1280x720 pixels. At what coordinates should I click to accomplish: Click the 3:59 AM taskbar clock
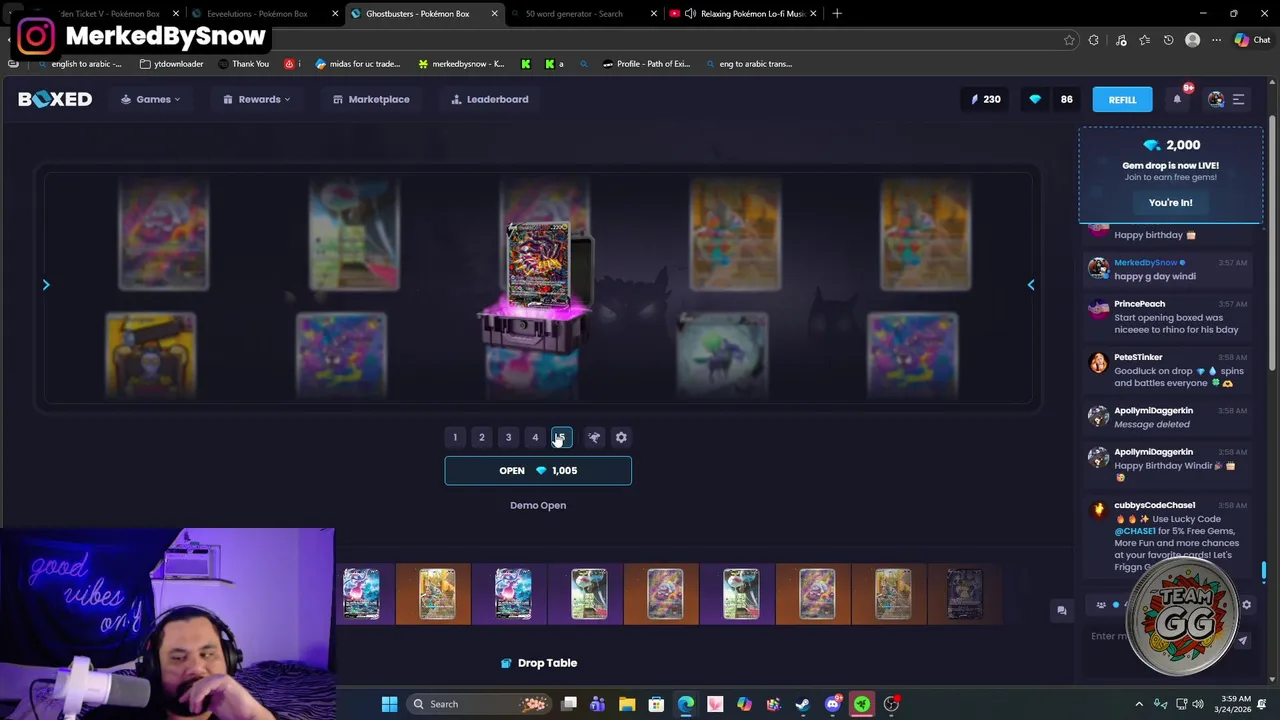pyautogui.click(x=1235, y=704)
